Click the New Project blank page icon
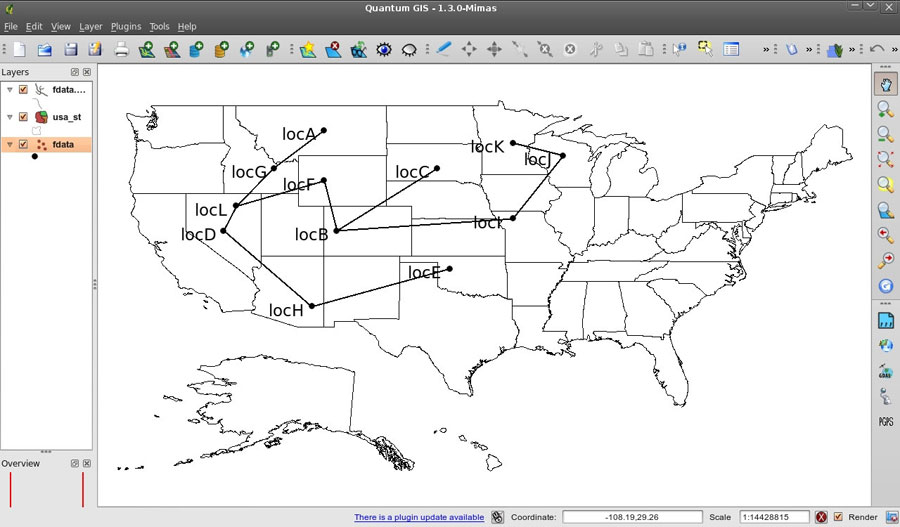 [x=19, y=49]
